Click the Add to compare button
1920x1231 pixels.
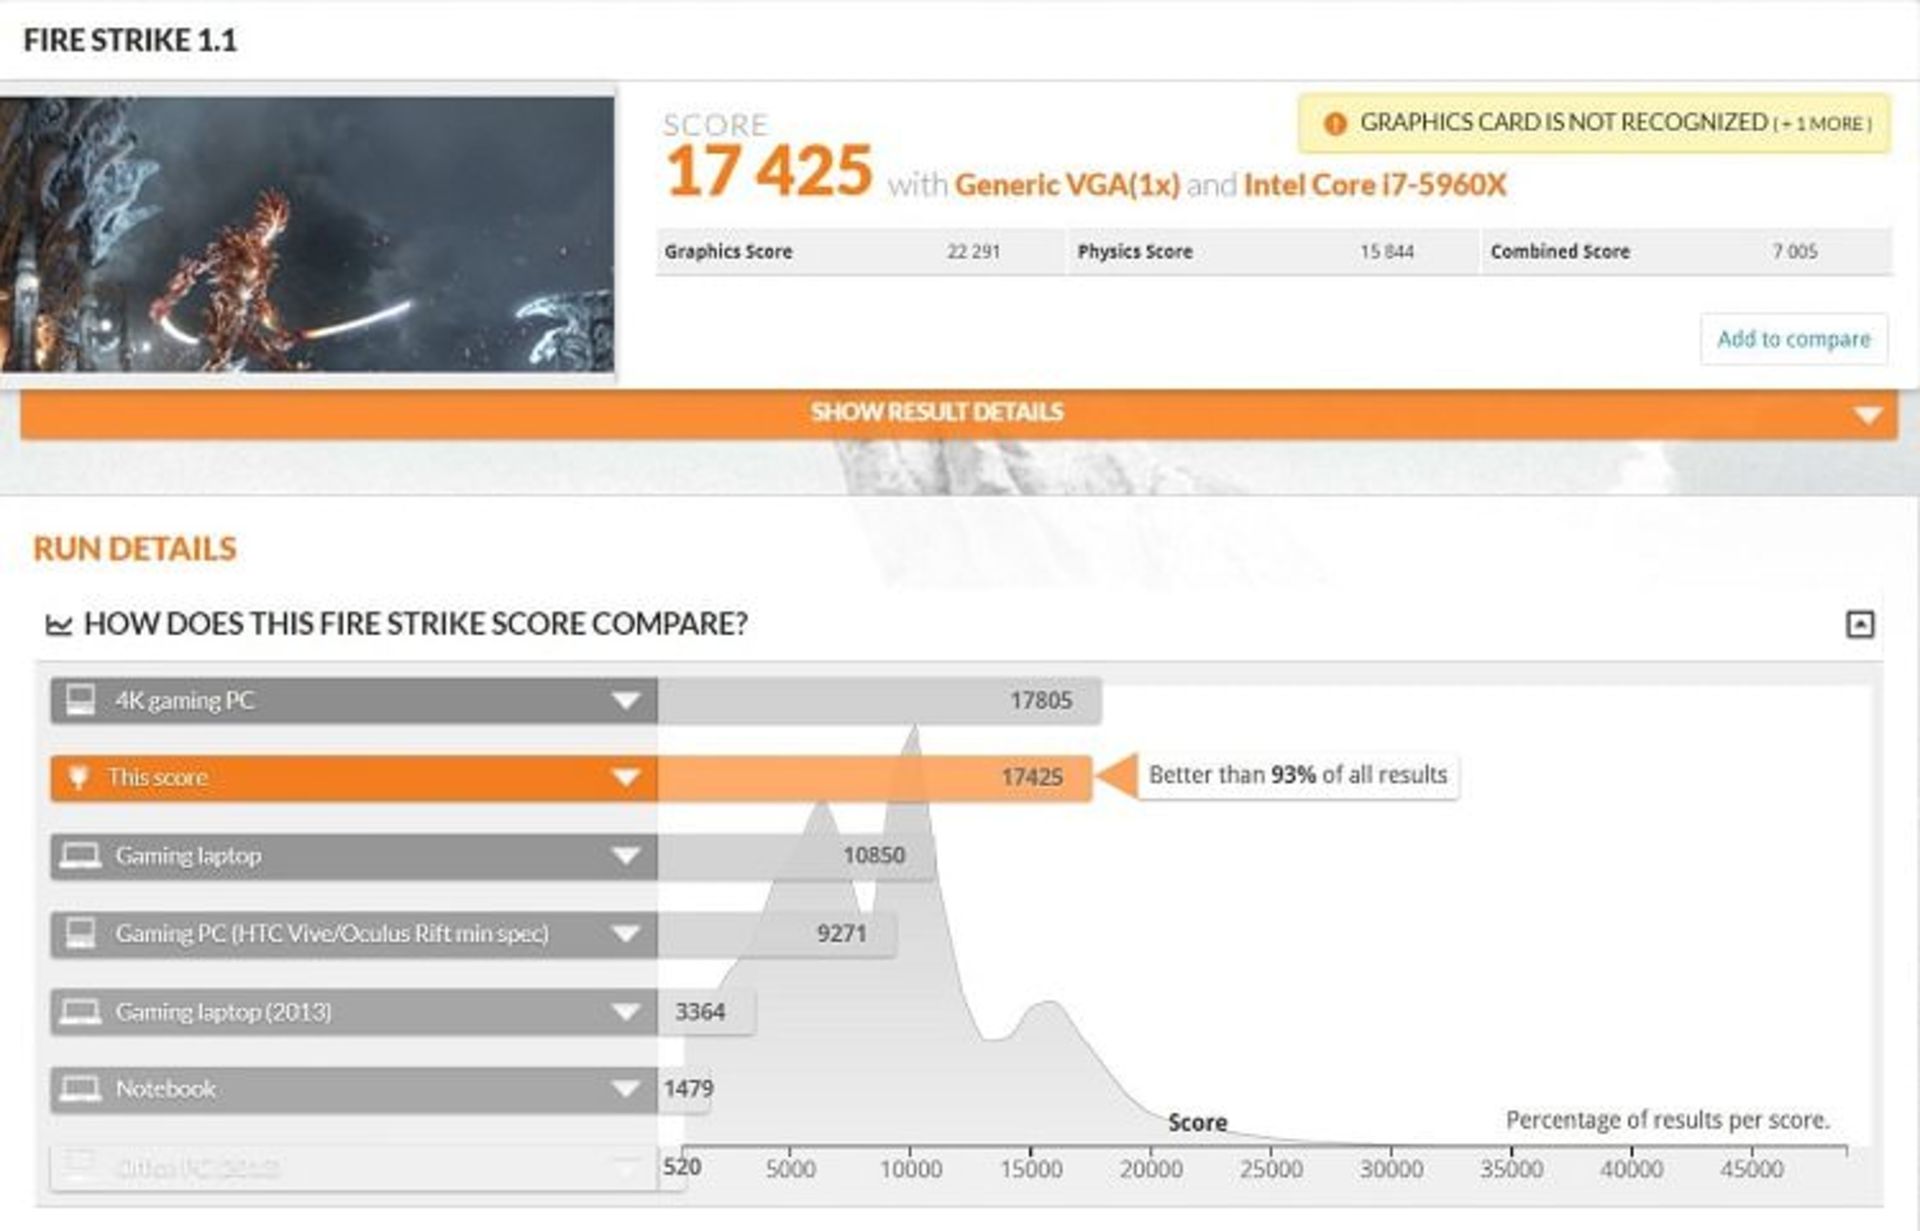[x=1793, y=339]
